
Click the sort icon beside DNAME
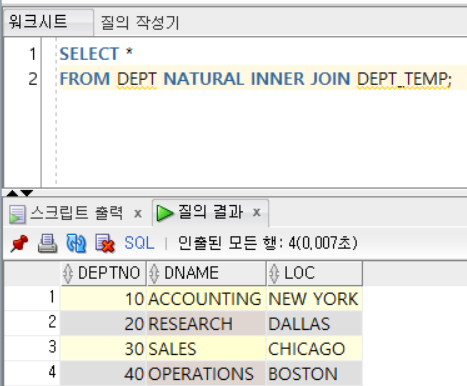(154, 274)
